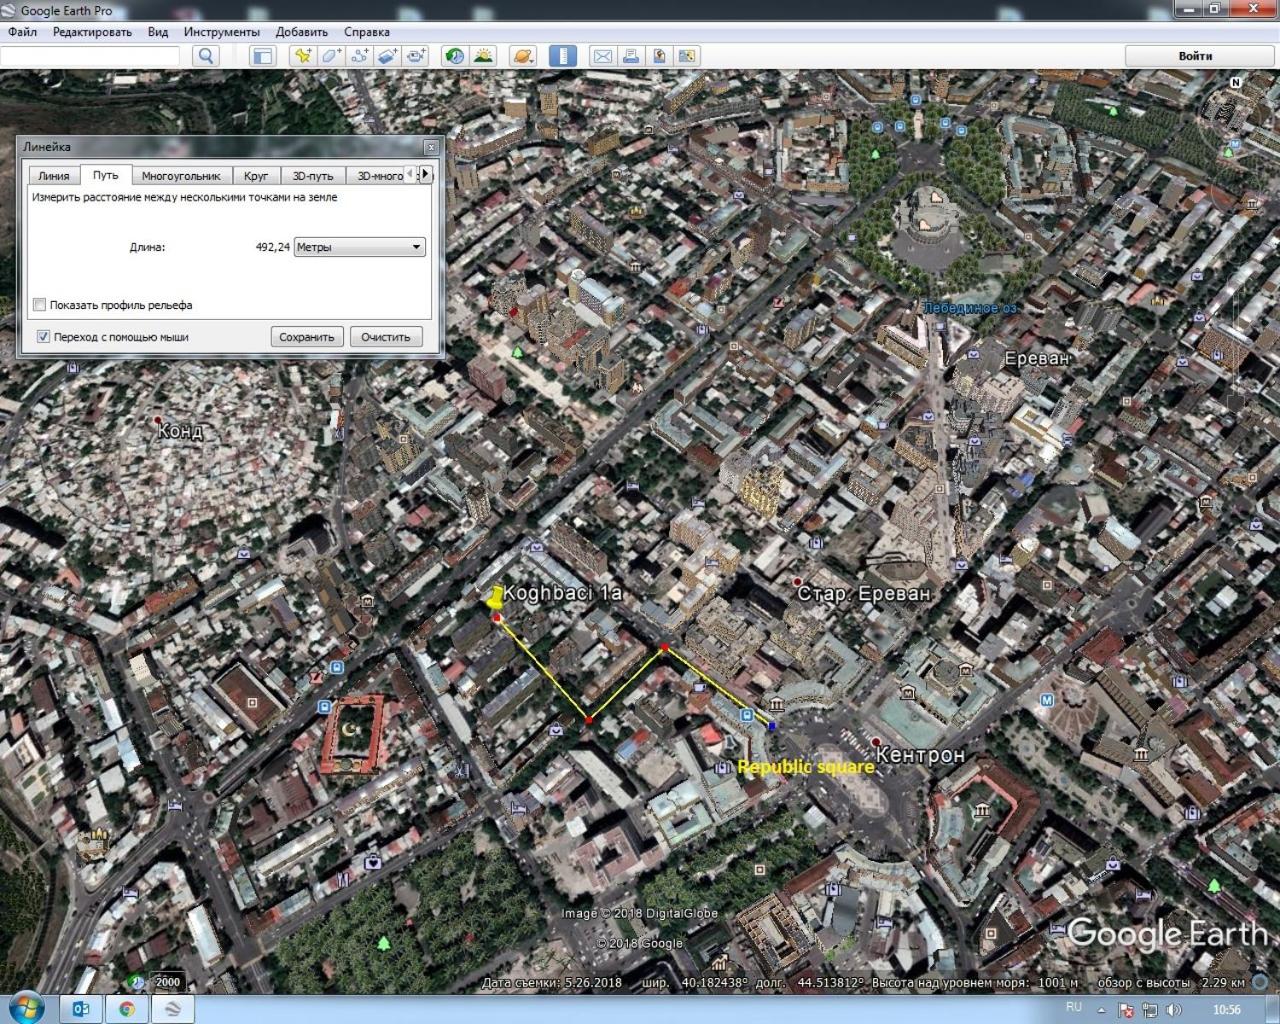The height and width of the screenshot is (1024, 1280).
Task: Click the RU language indicator
Action: coord(1074,1007)
